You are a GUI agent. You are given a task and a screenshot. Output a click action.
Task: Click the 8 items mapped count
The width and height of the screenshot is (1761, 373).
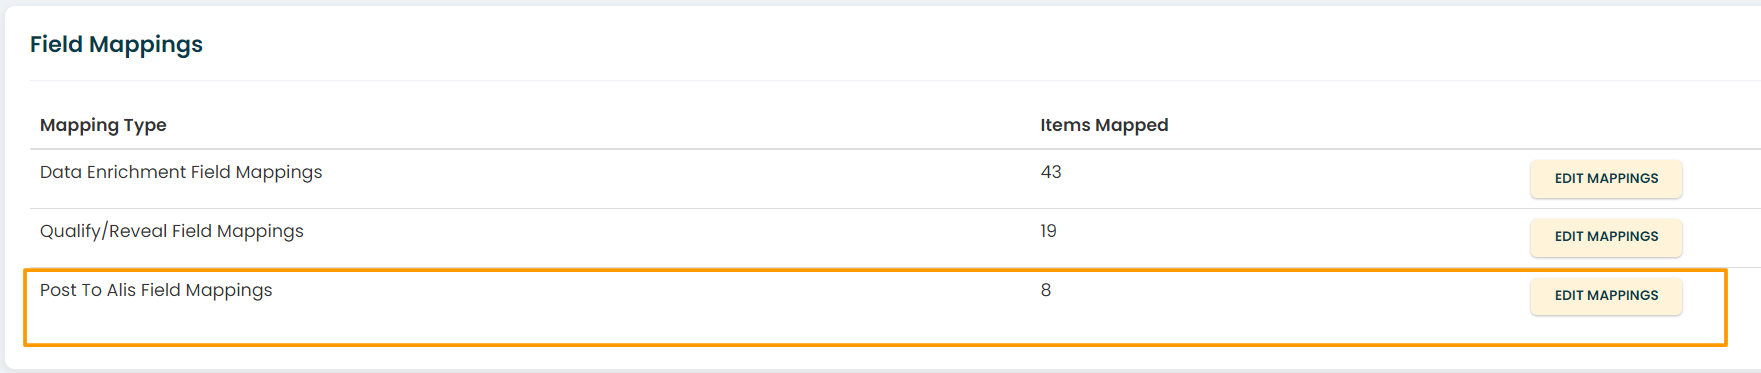(x=1046, y=290)
